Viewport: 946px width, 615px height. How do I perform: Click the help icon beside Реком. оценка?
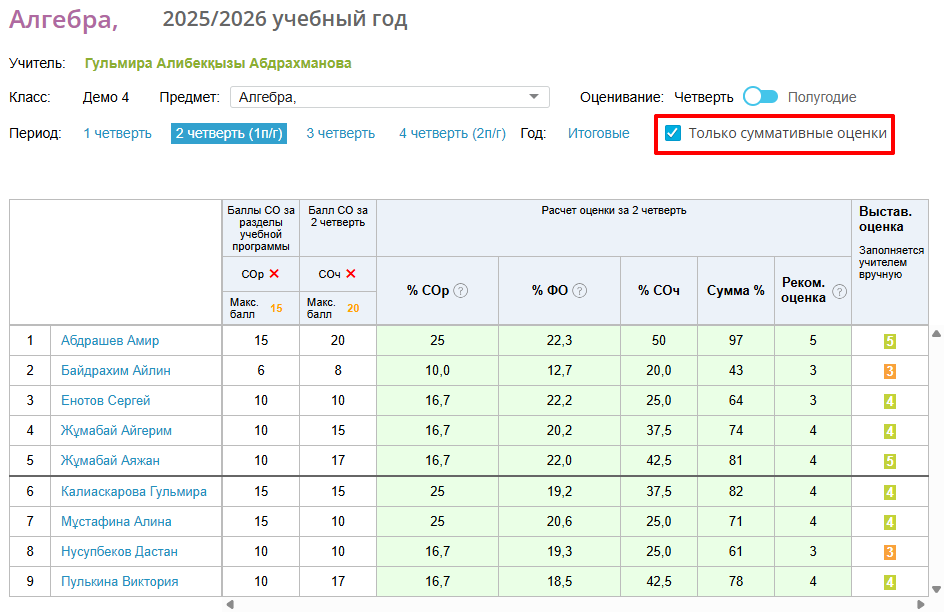point(839,291)
